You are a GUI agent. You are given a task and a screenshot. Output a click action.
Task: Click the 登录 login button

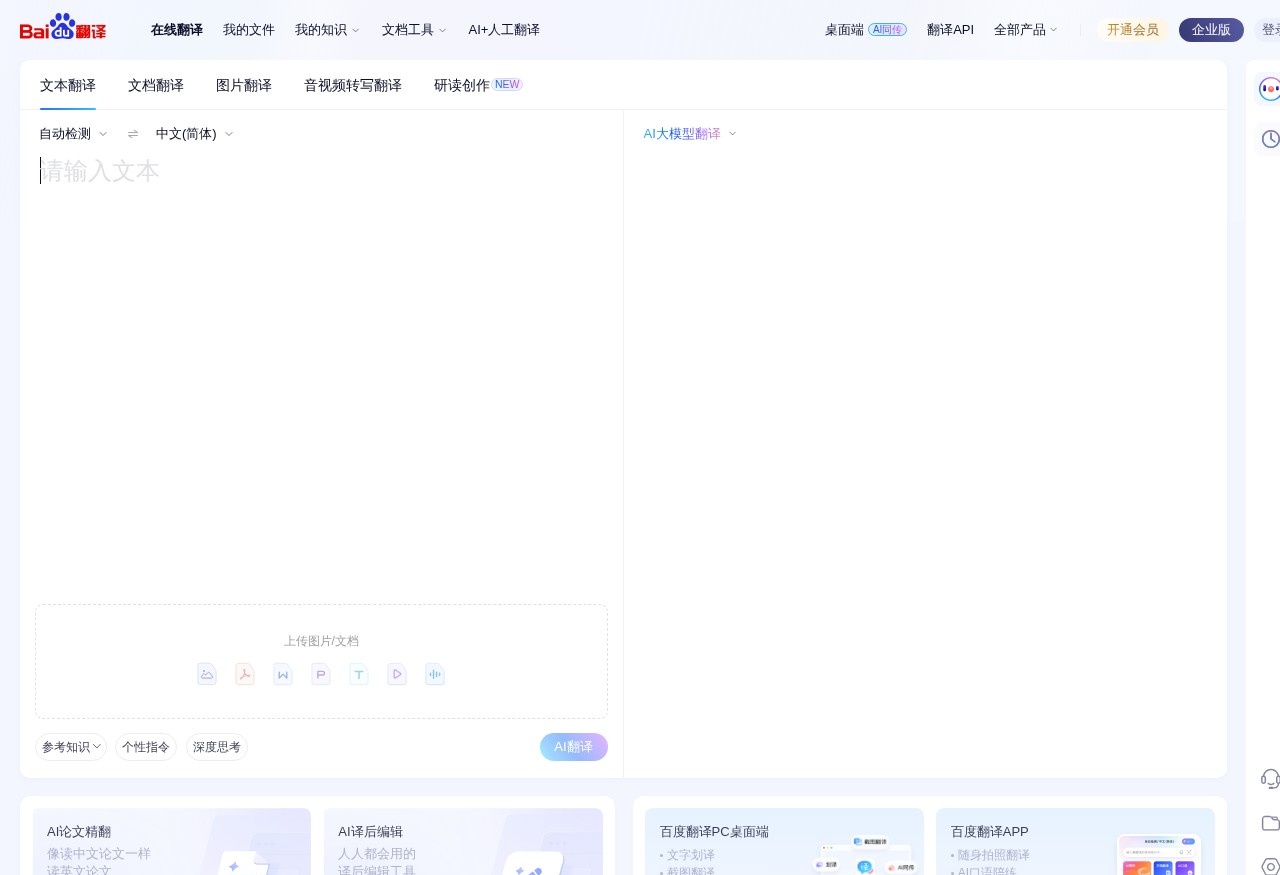pyautogui.click(x=1268, y=30)
